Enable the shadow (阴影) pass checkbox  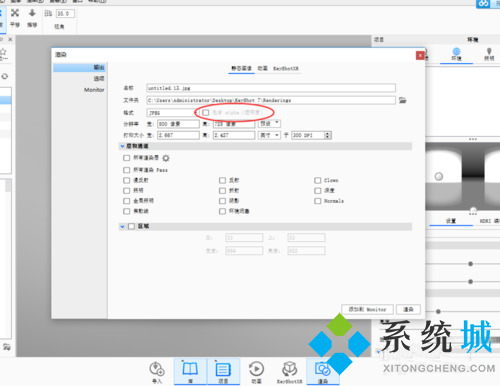(x=222, y=201)
